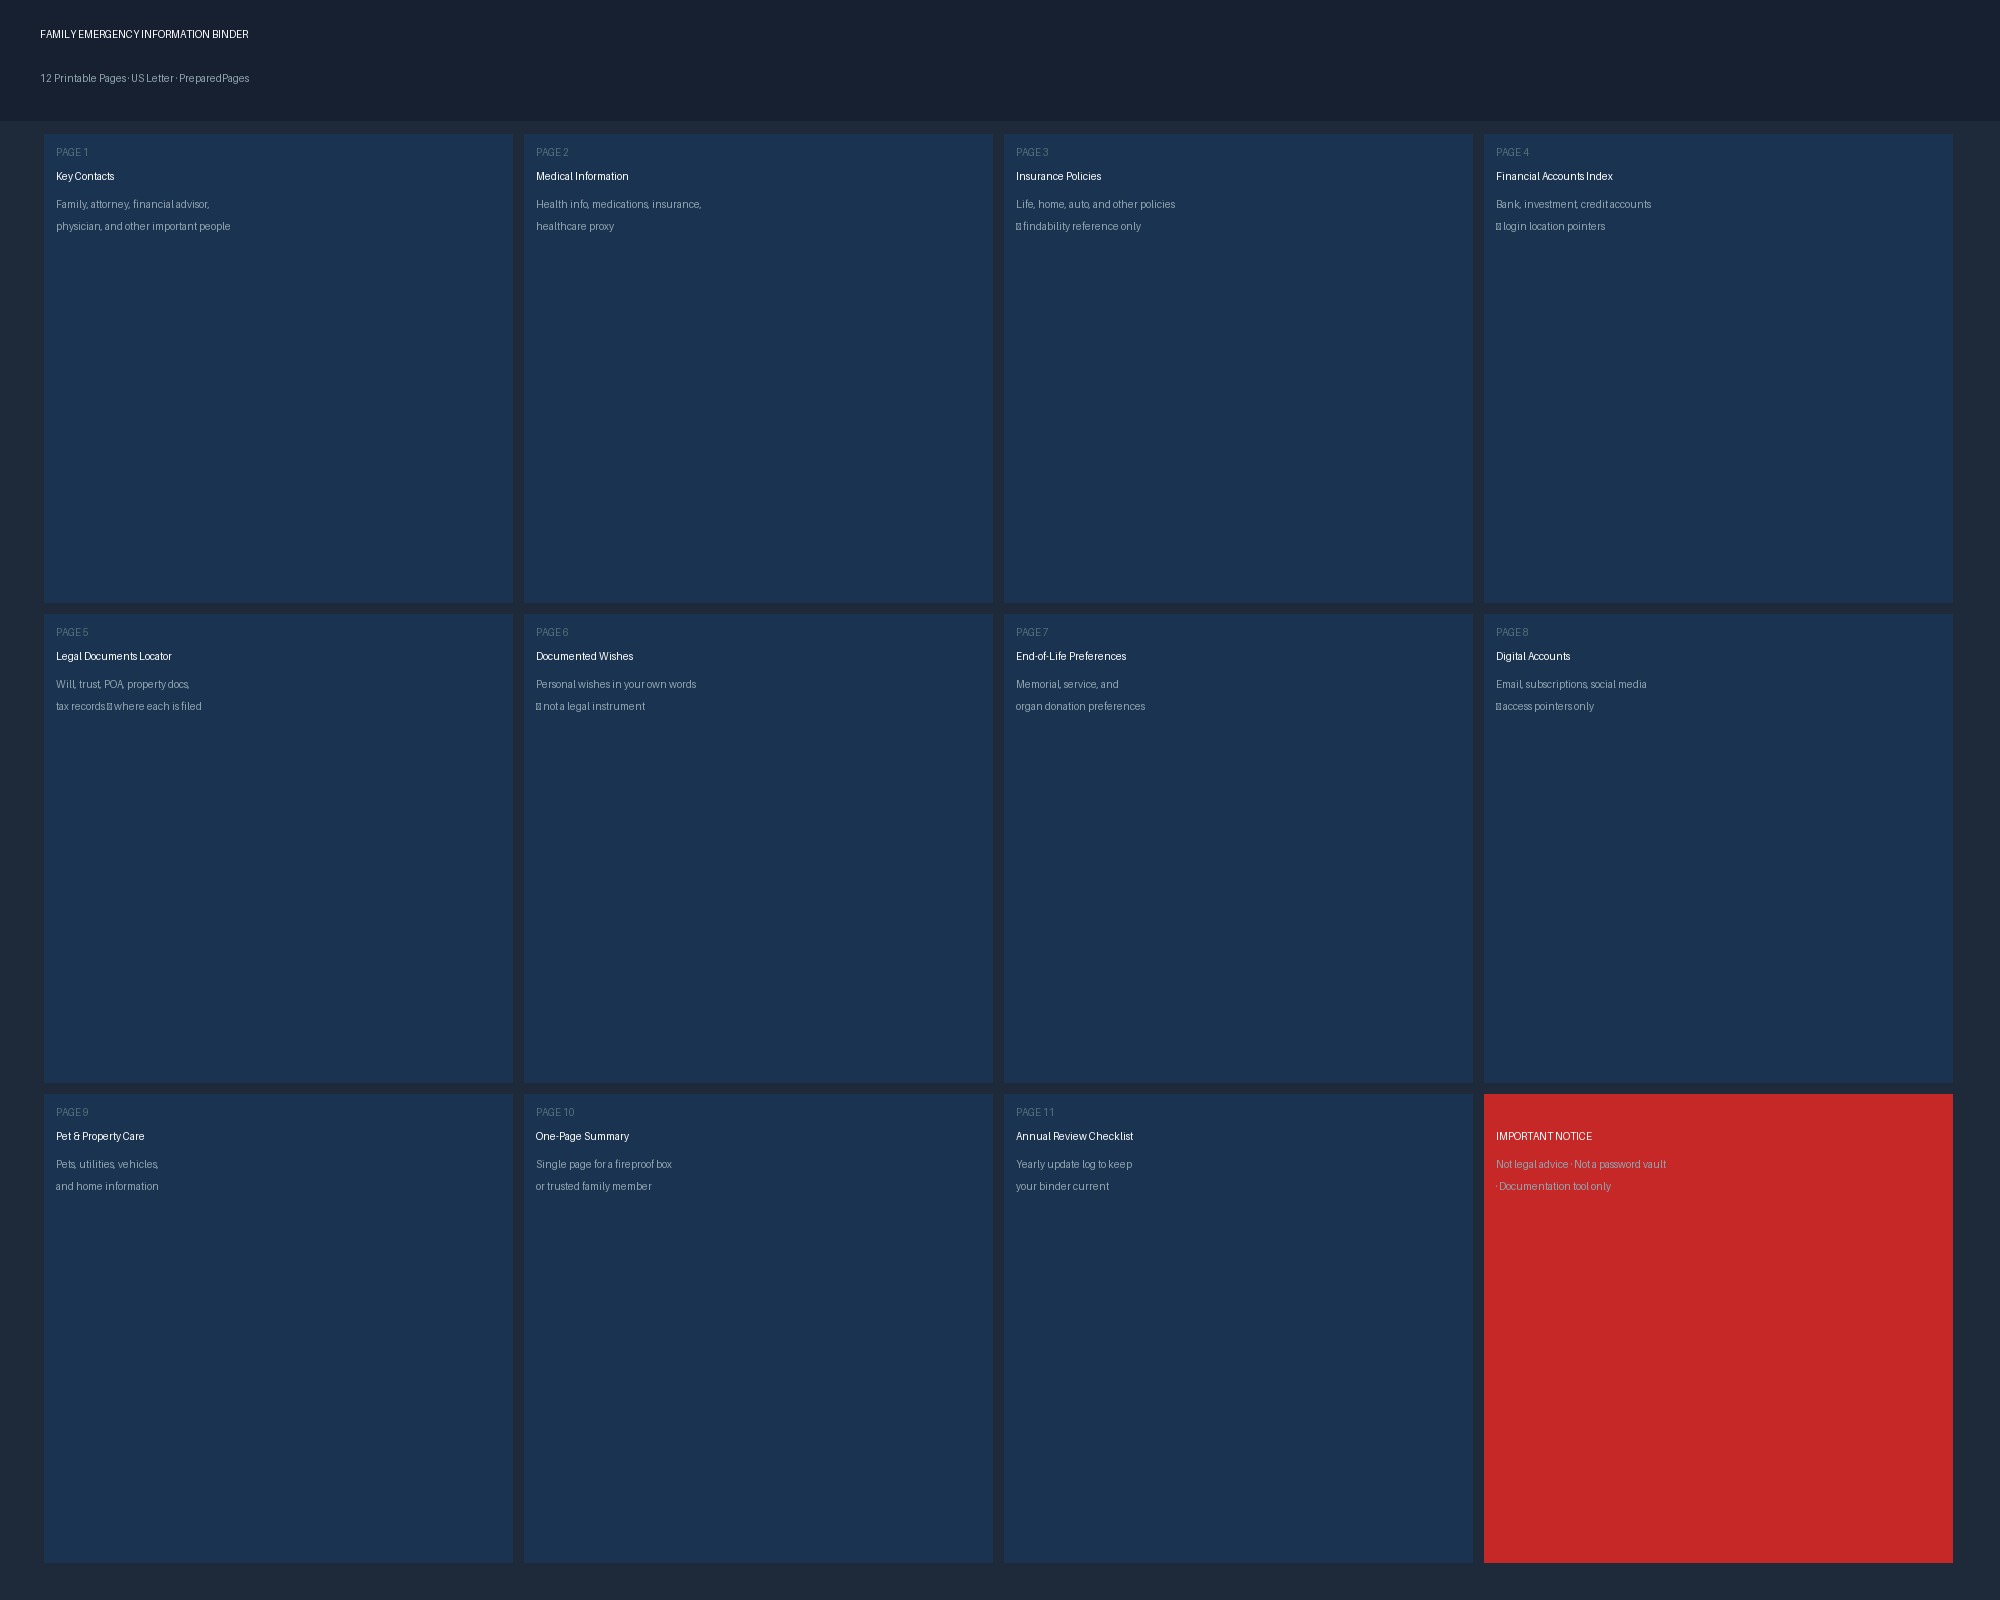The width and height of the screenshot is (2000, 1600).
Task: Open the Pet & Property Care card
Action: click(x=278, y=1328)
